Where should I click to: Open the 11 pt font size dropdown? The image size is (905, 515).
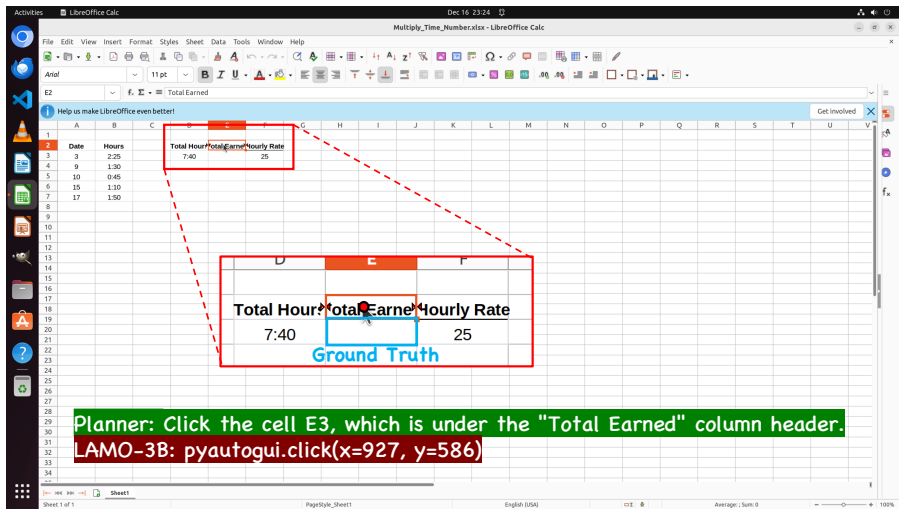click(x=185, y=74)
